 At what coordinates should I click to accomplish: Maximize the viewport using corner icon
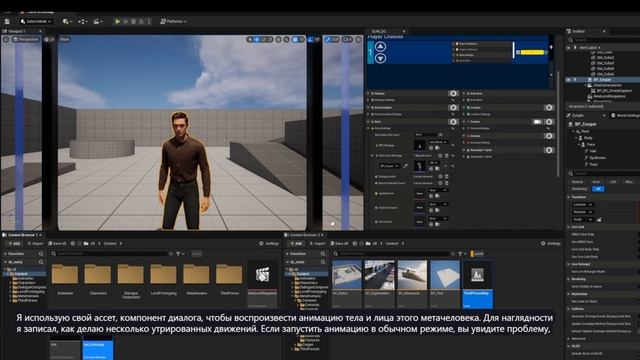pos(358,39)
